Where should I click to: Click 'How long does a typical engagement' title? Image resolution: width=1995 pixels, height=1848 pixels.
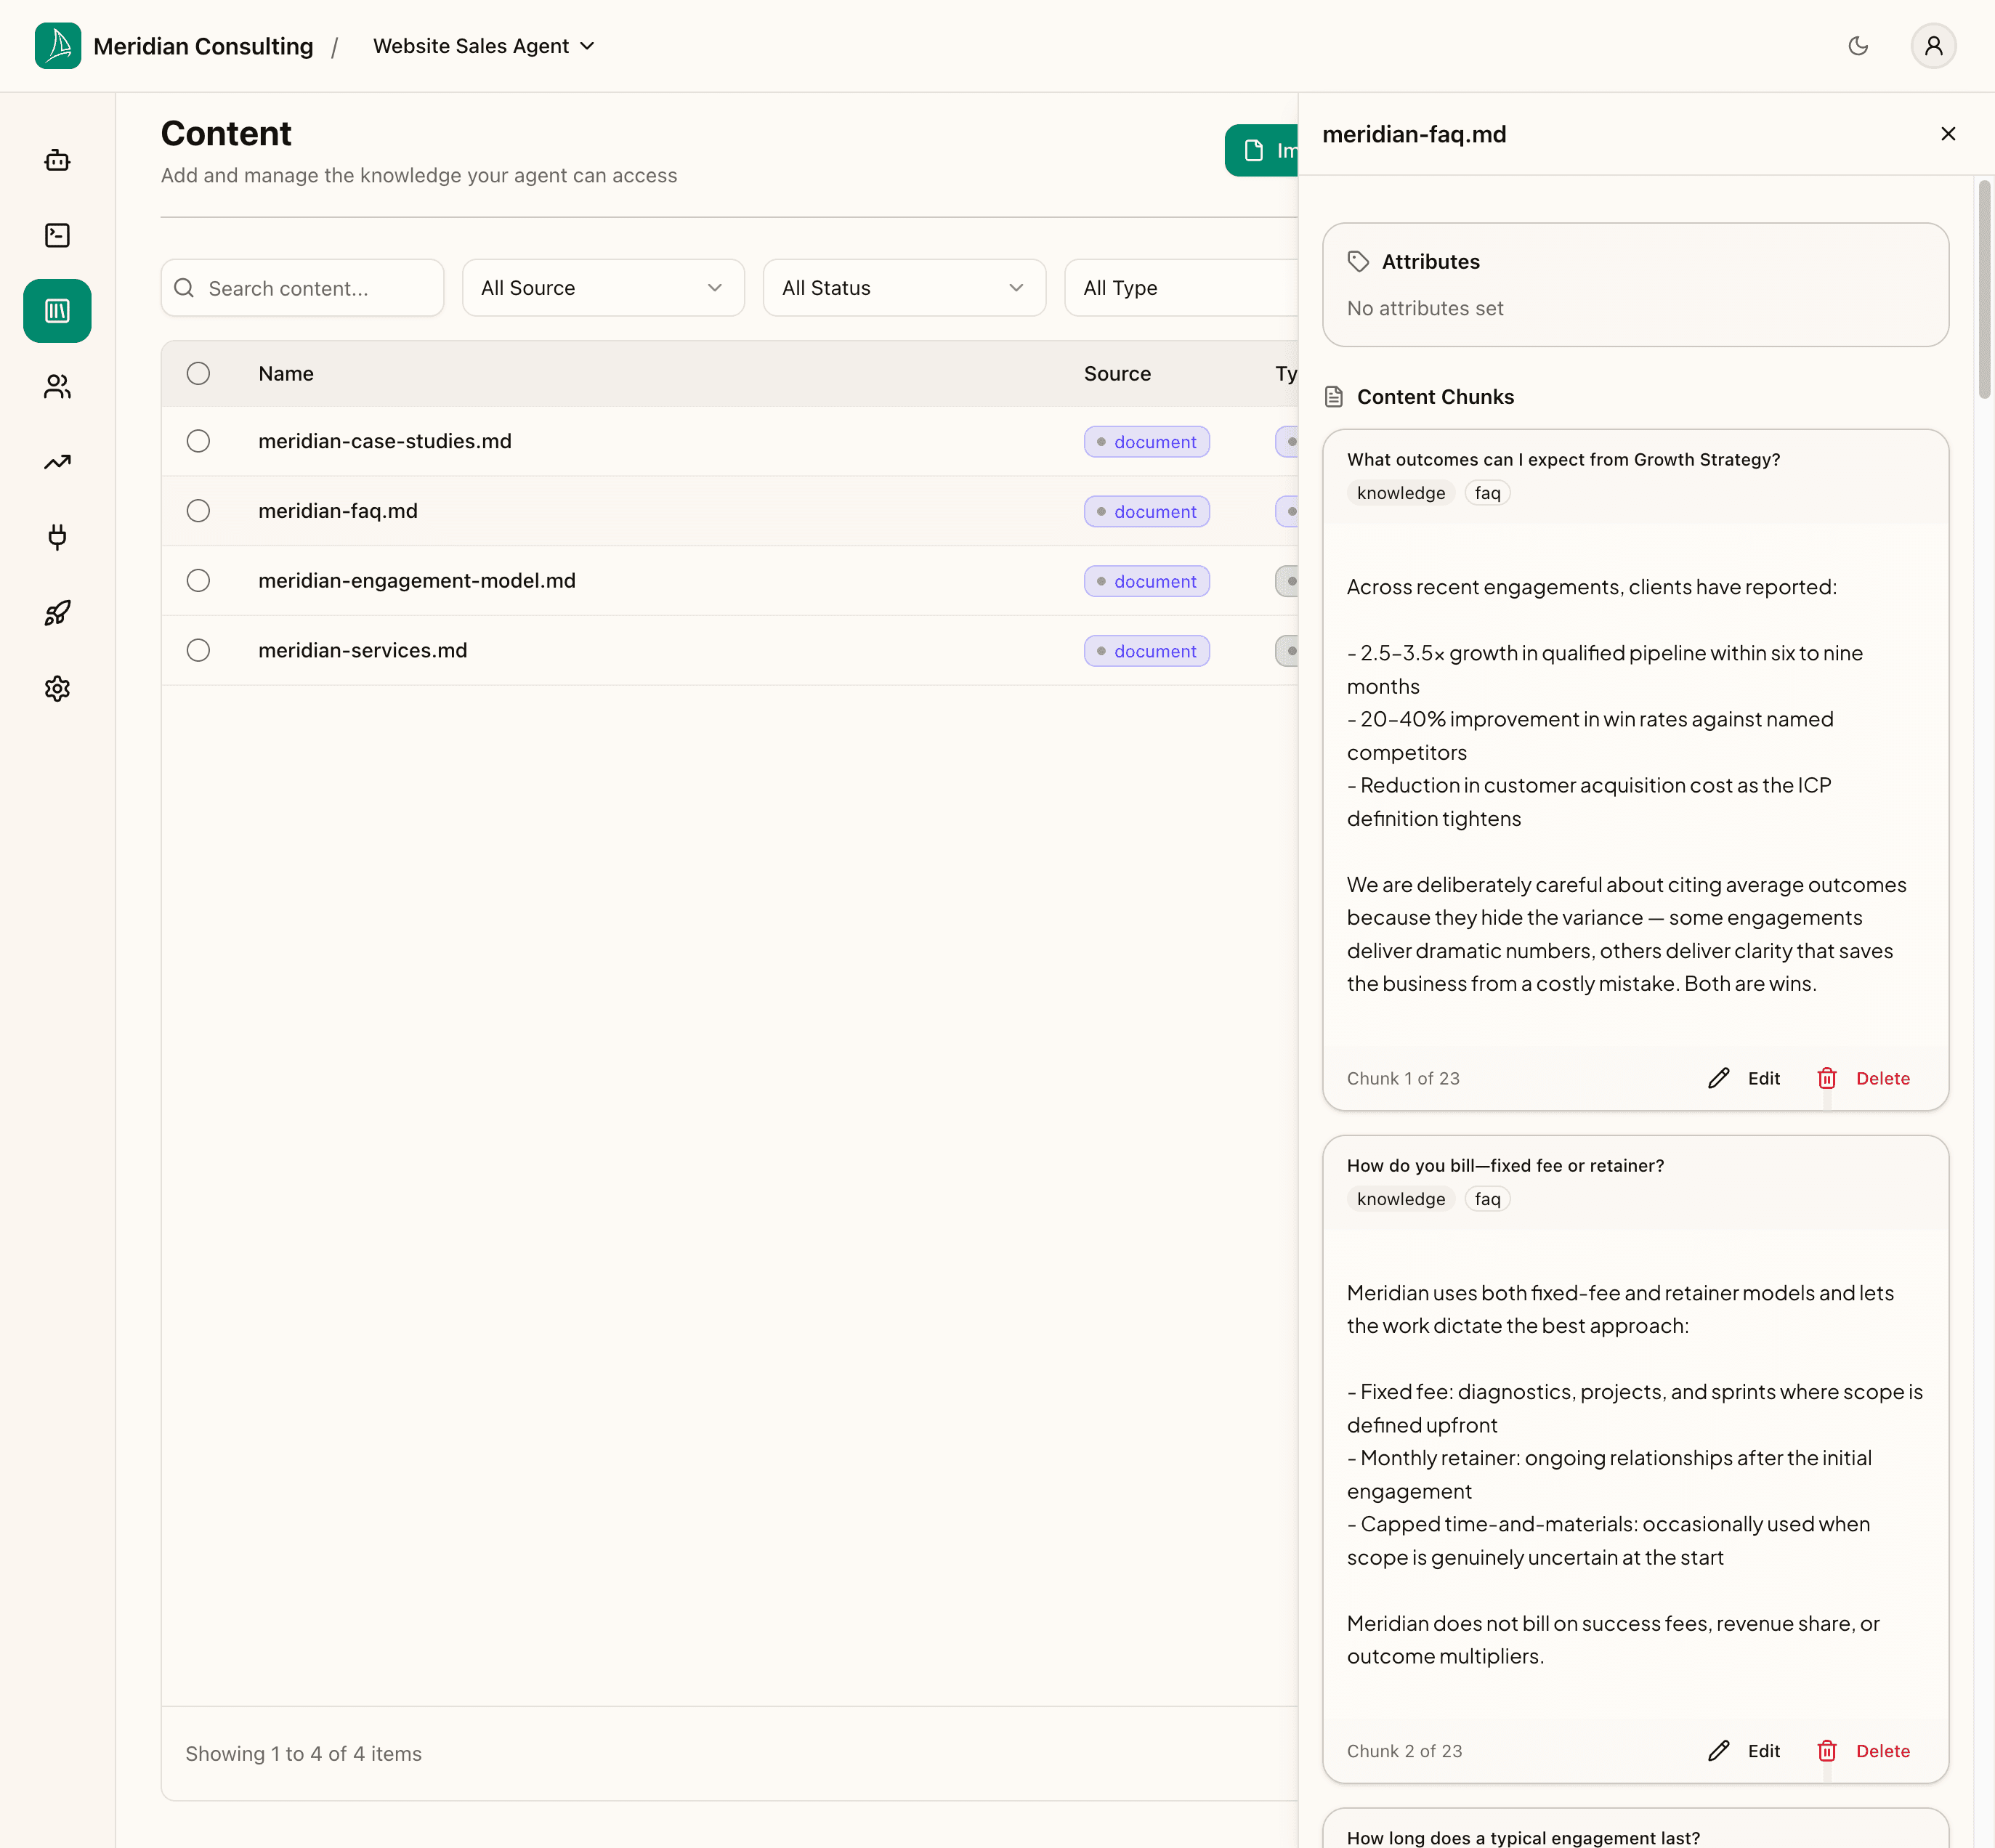click(1523, 1838)
